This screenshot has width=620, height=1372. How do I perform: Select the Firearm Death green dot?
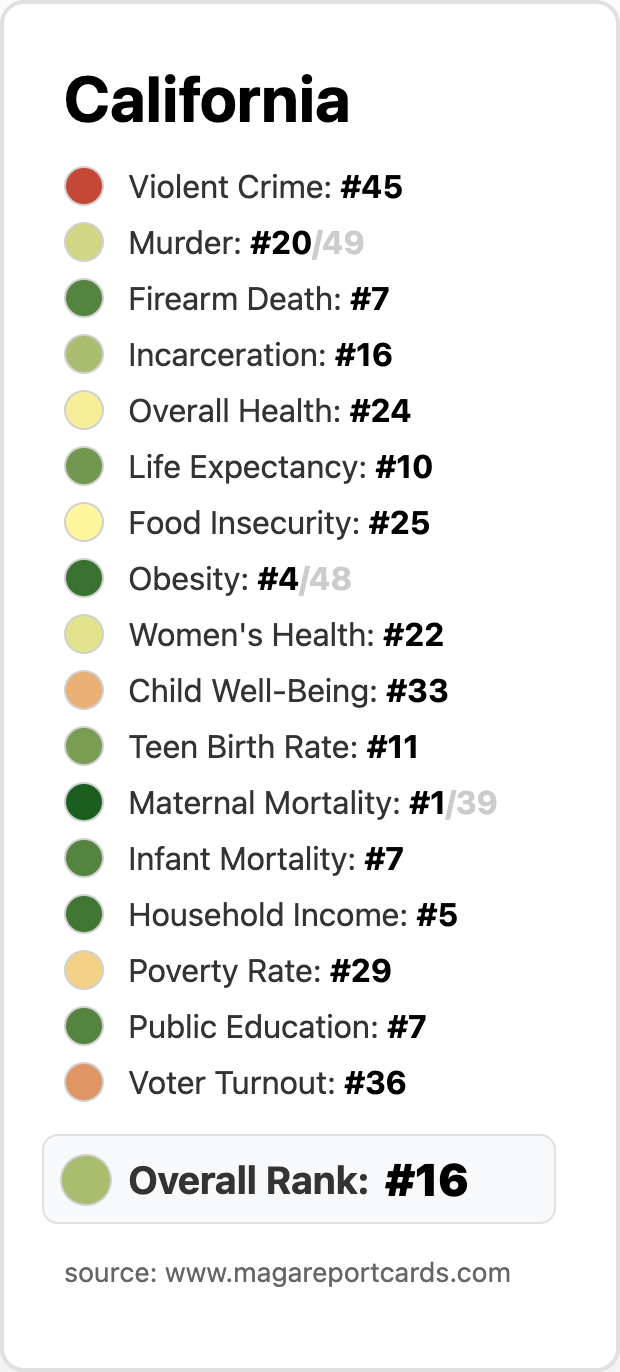pos(85,299)
